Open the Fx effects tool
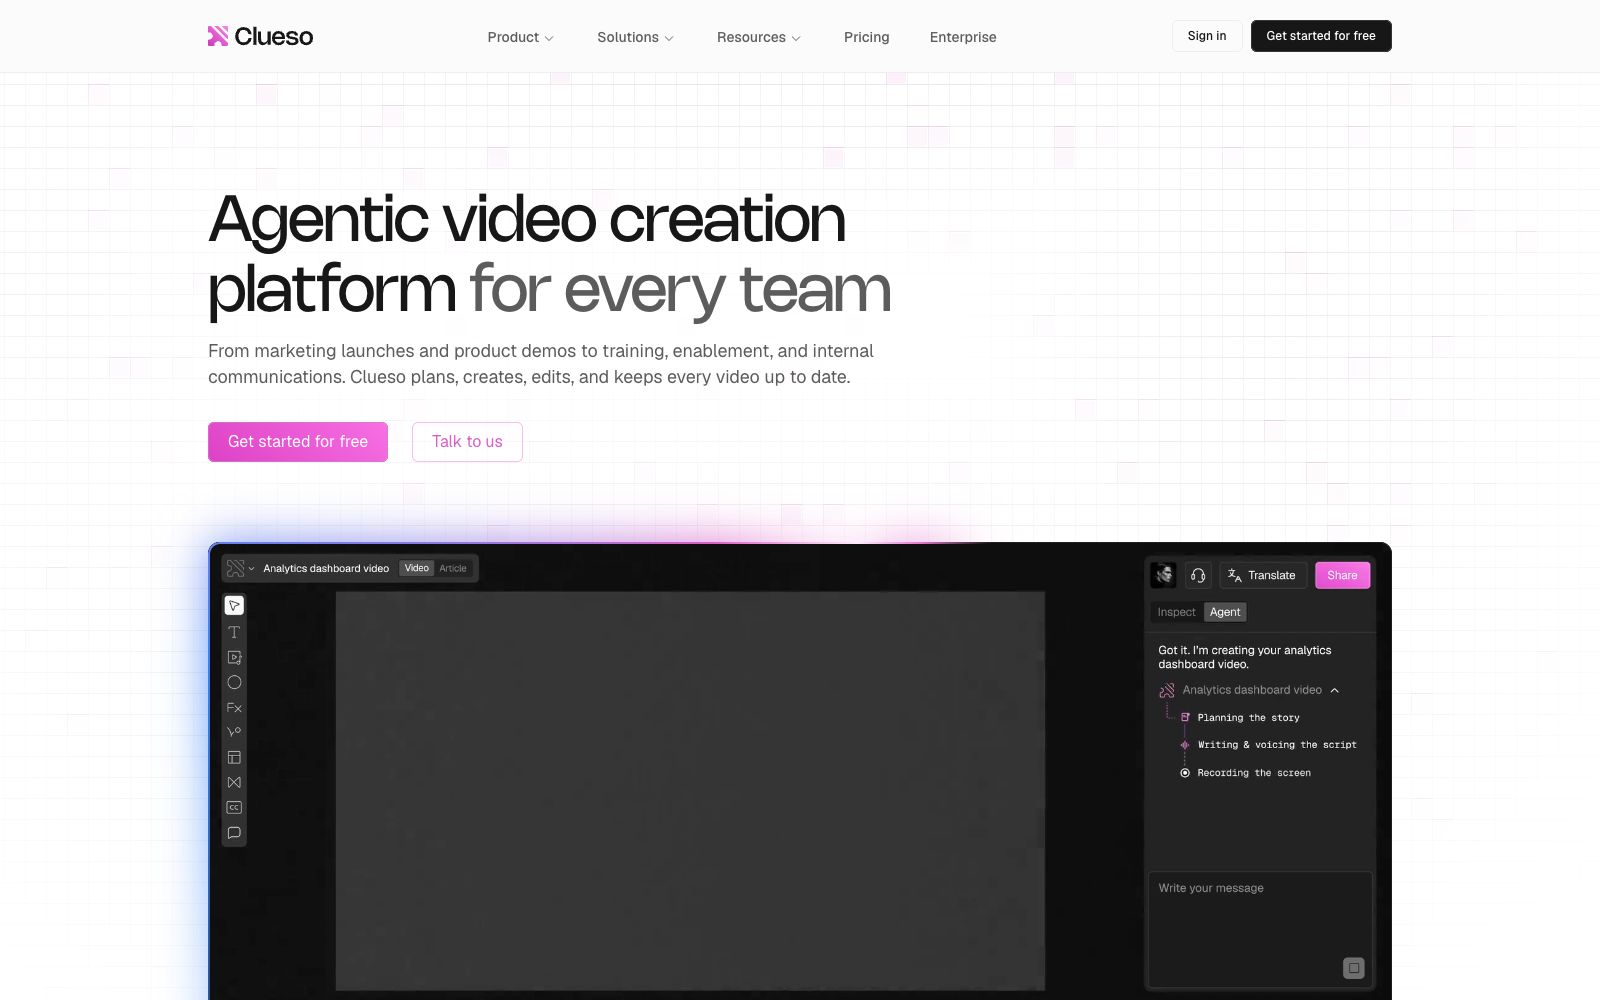This screenshot has height=1000, width=1600. click(x=234, y=707)
